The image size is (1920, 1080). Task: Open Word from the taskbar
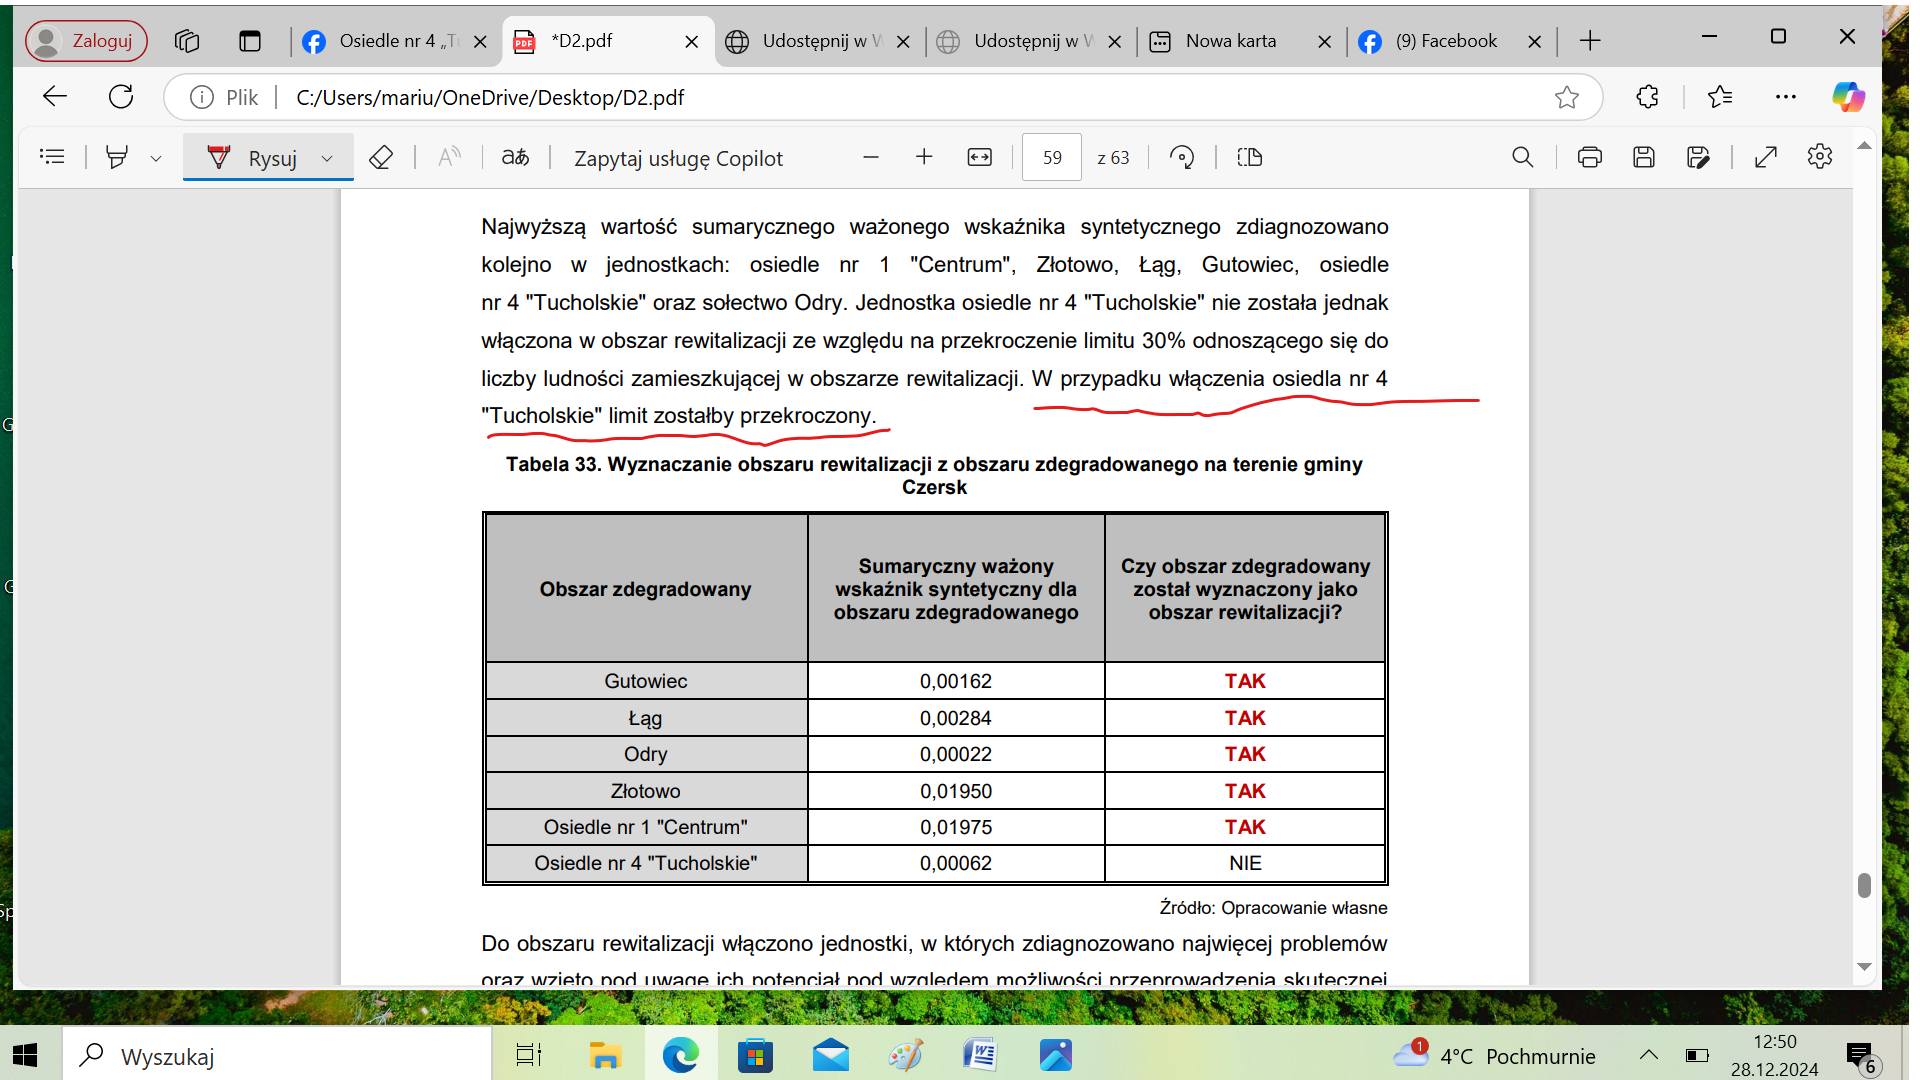pos(980,1055)
